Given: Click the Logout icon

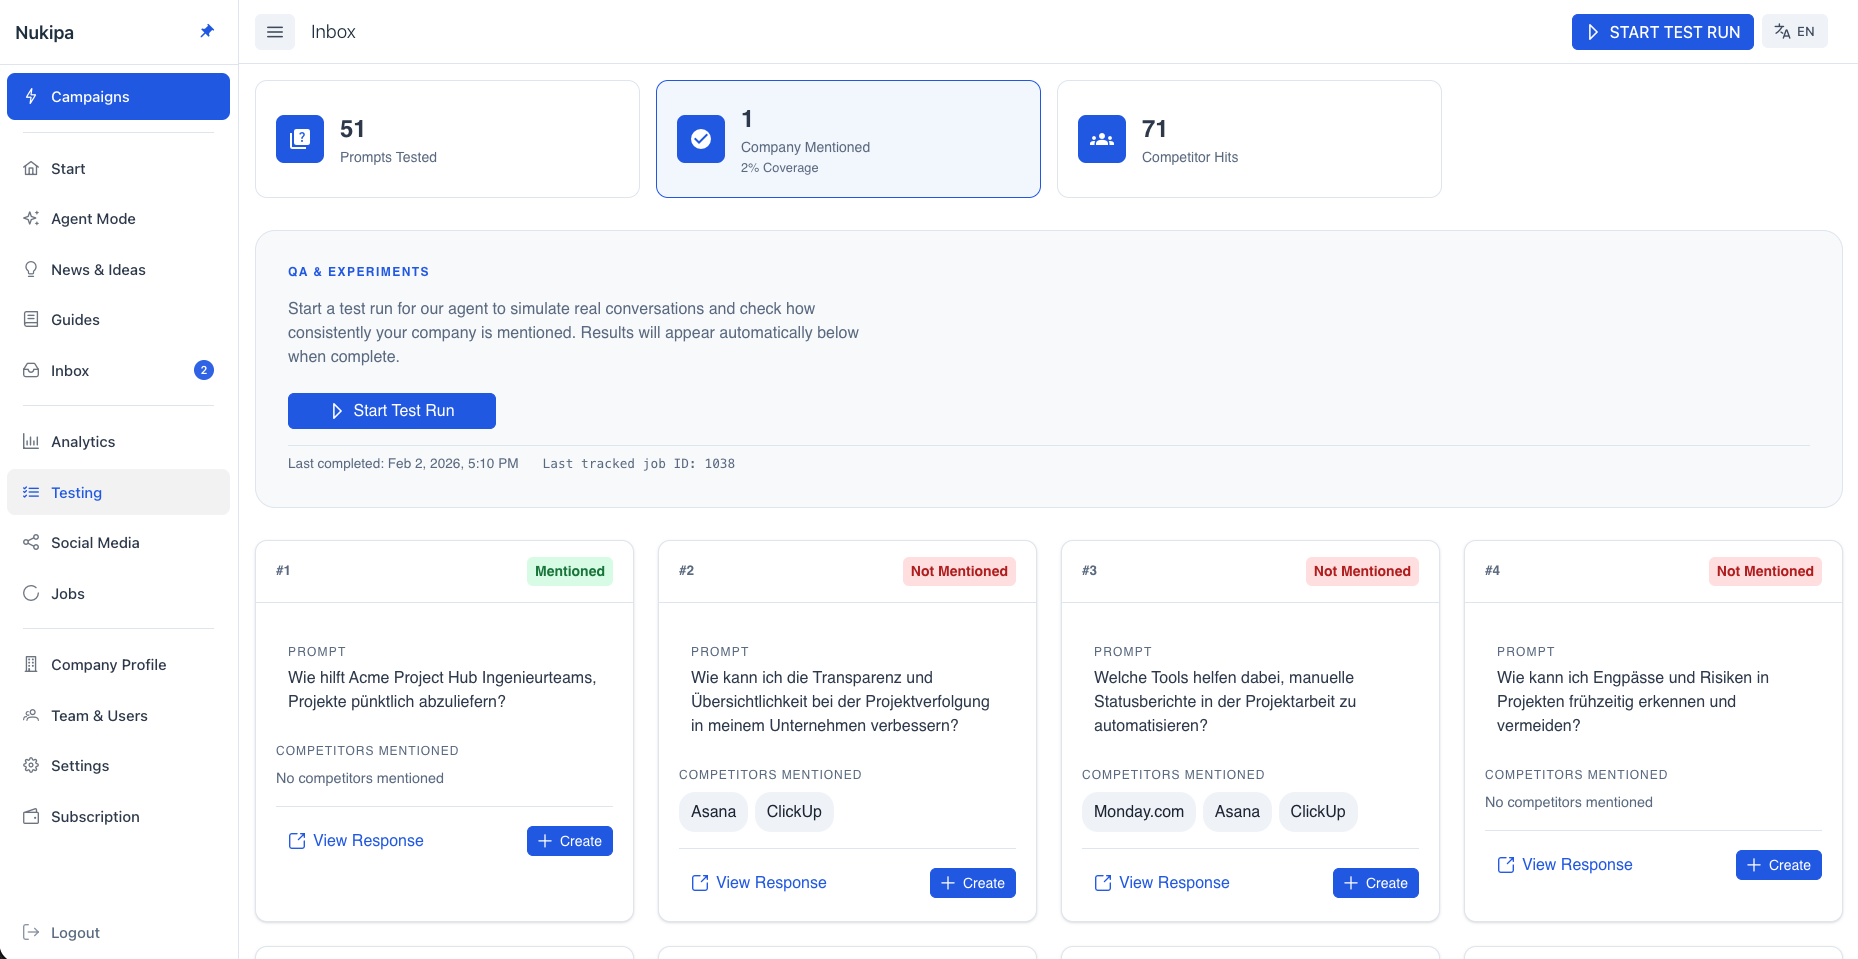Looking at the screenshot, I should [31, 933].
